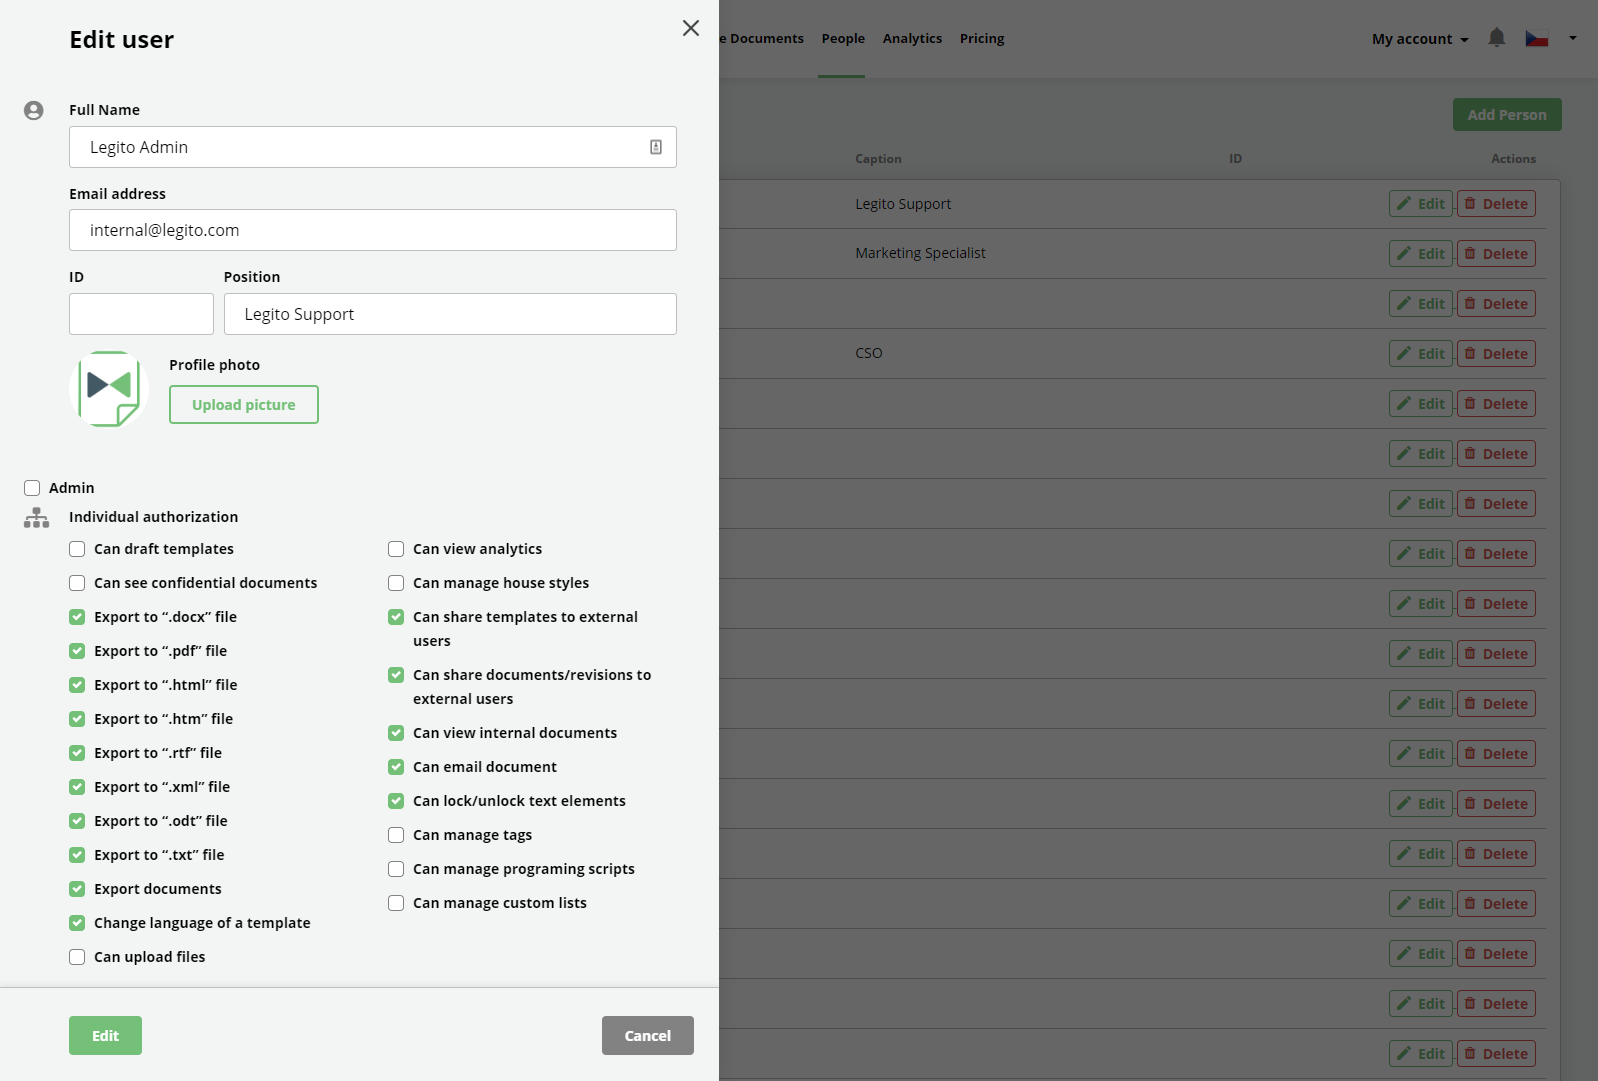Uncheck Export to ".txt" file
Image resolution: width=1598 pixels, height=1081 pixels.
point(77,855)
